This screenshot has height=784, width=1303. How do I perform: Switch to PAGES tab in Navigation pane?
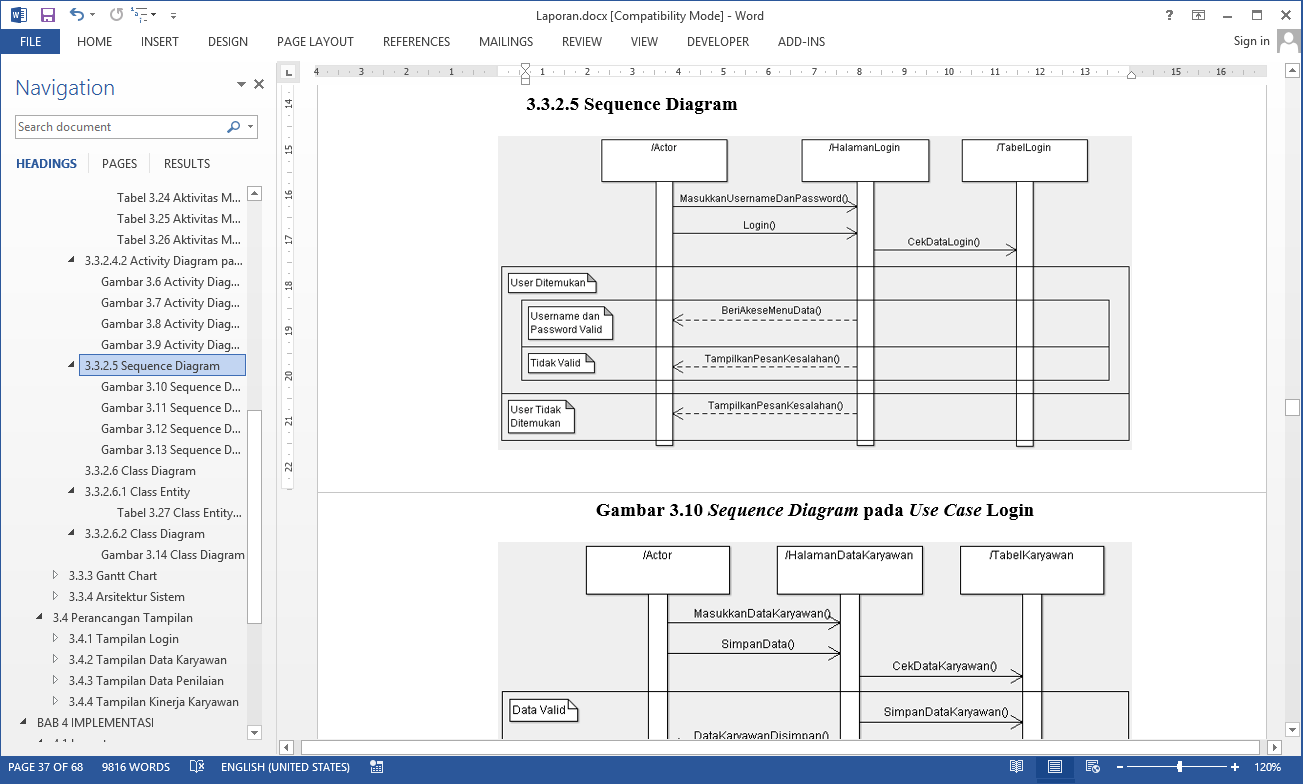tap(119, 164)
